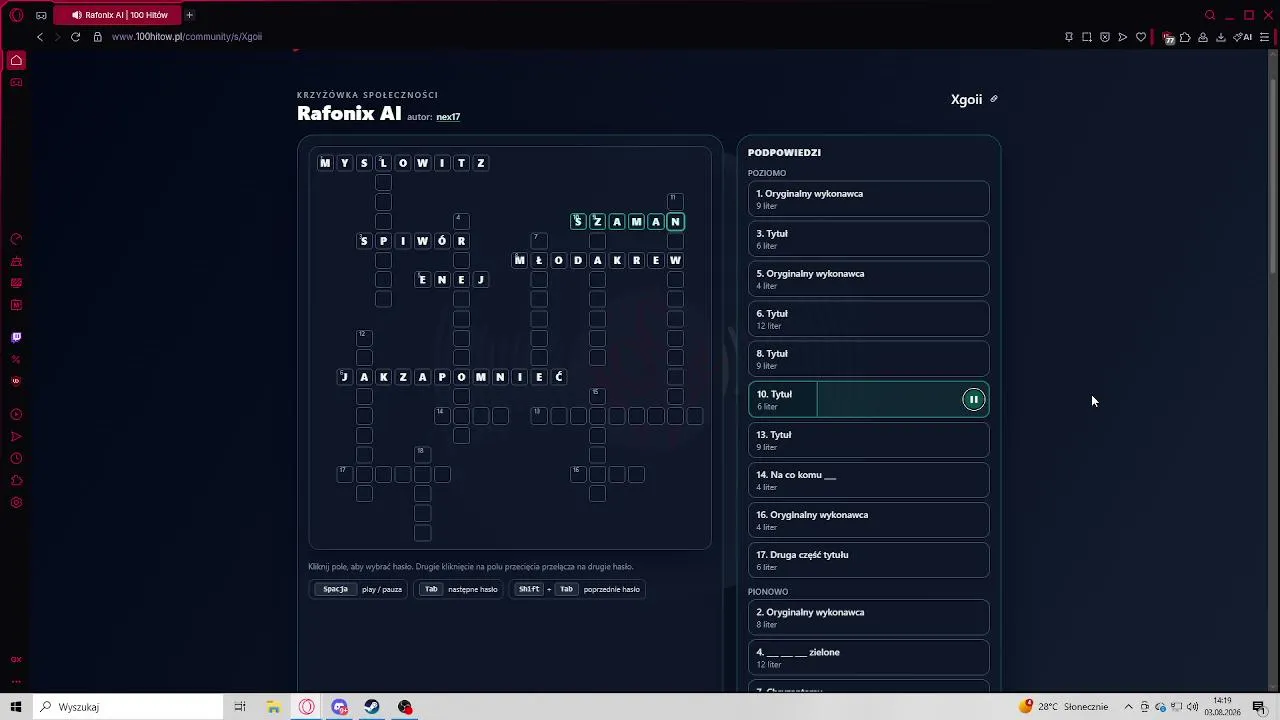
Task: Pause playback of clue 10
Action: (973, 400)
